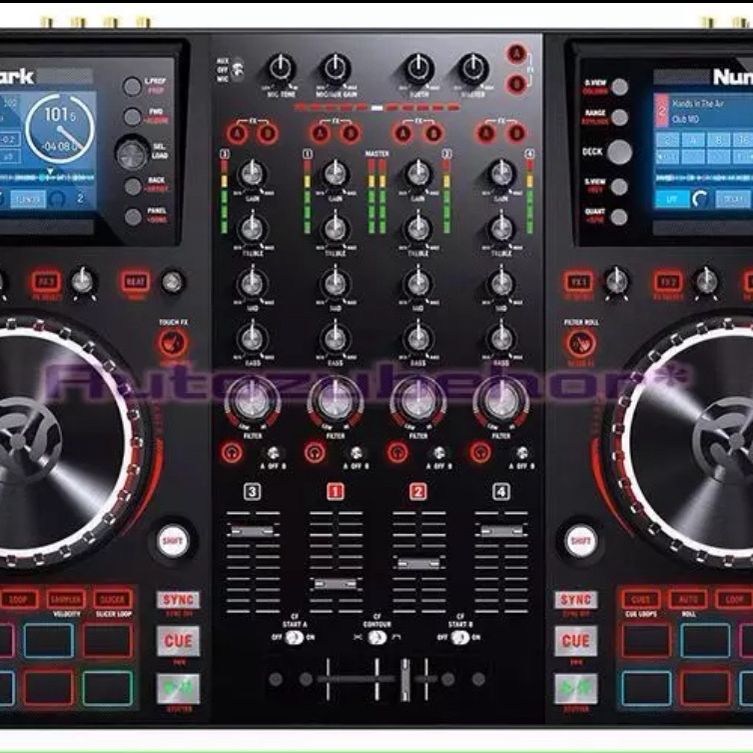Tap the right deck CUE button

[576, 641]
